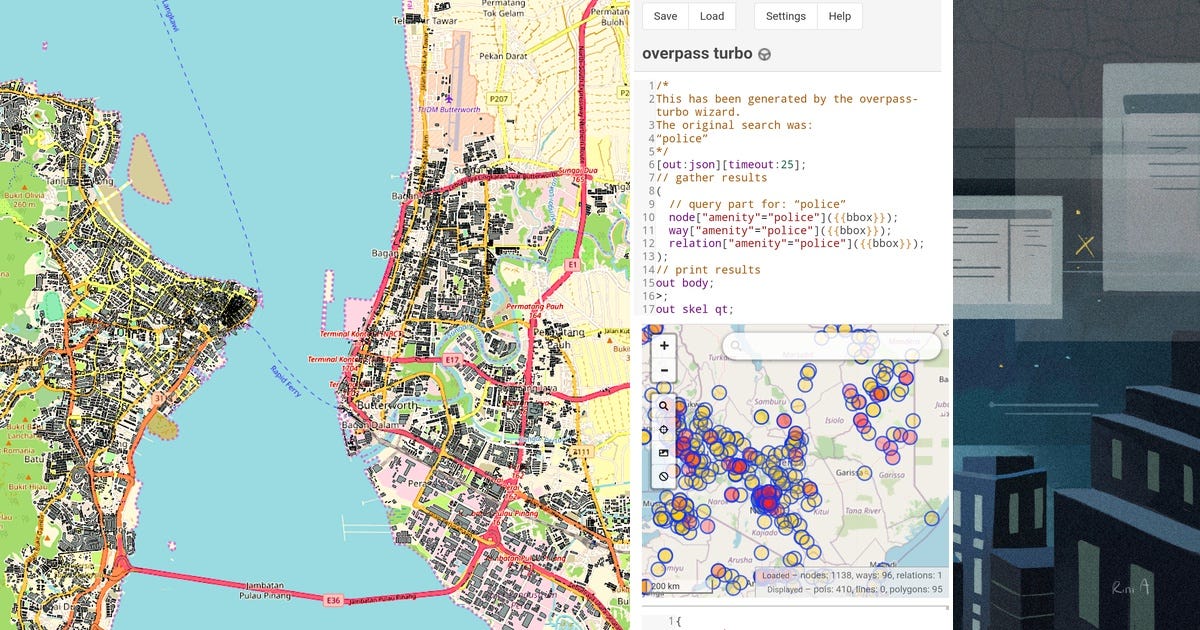Zoom in on the results map

[664, 345]
